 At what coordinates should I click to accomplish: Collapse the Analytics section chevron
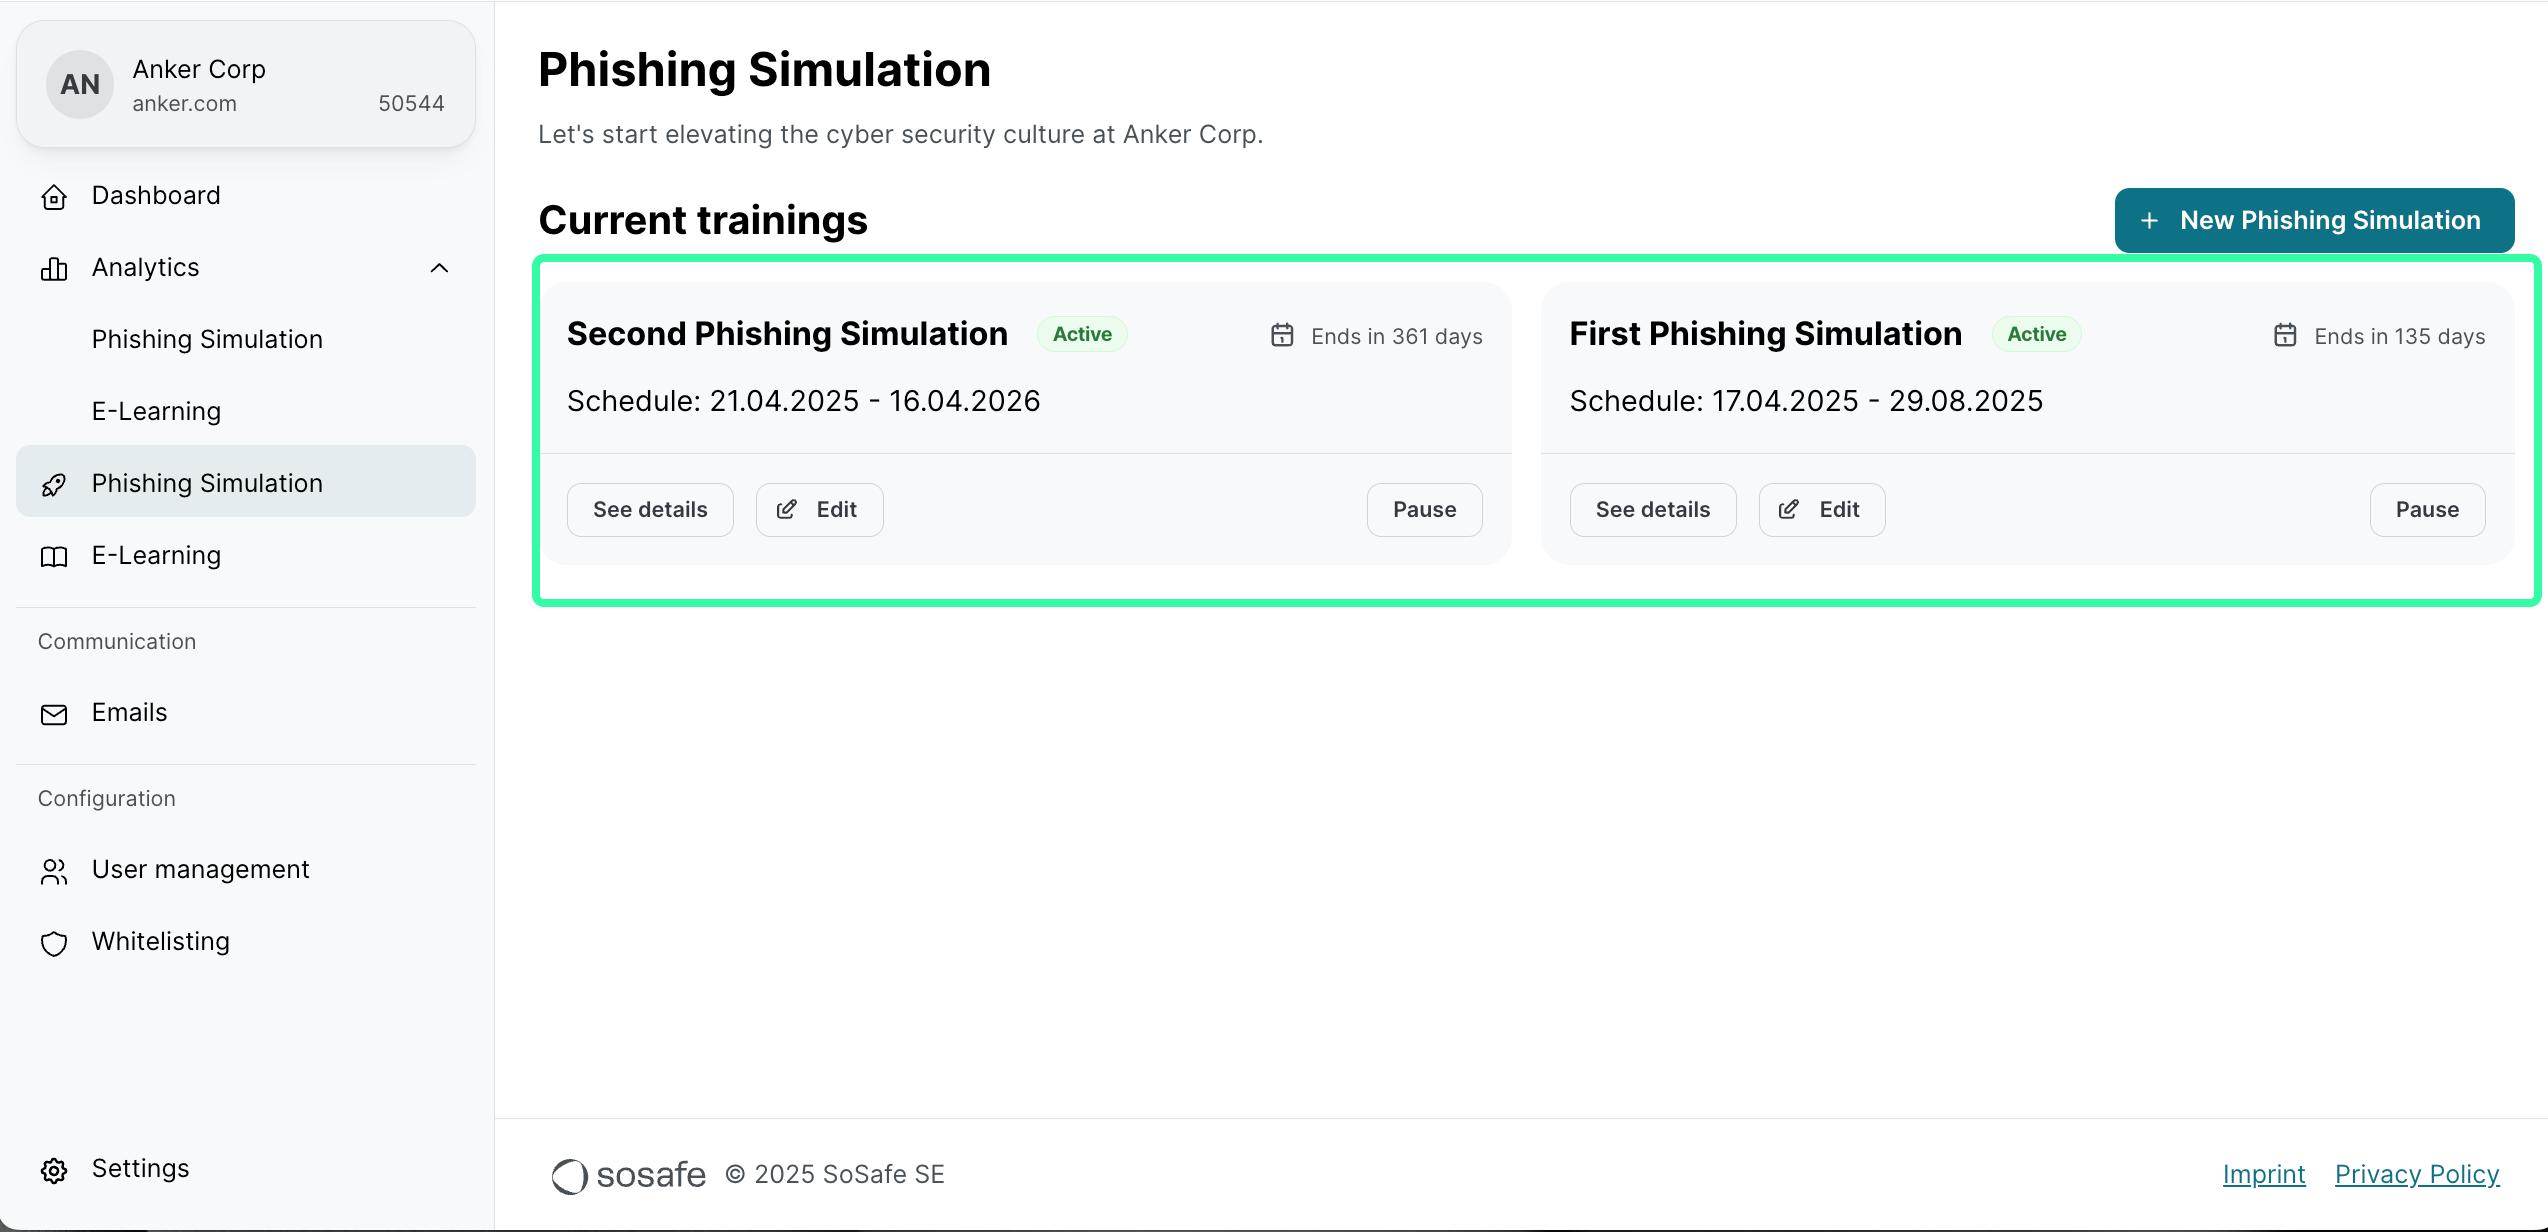coord(439,268)
